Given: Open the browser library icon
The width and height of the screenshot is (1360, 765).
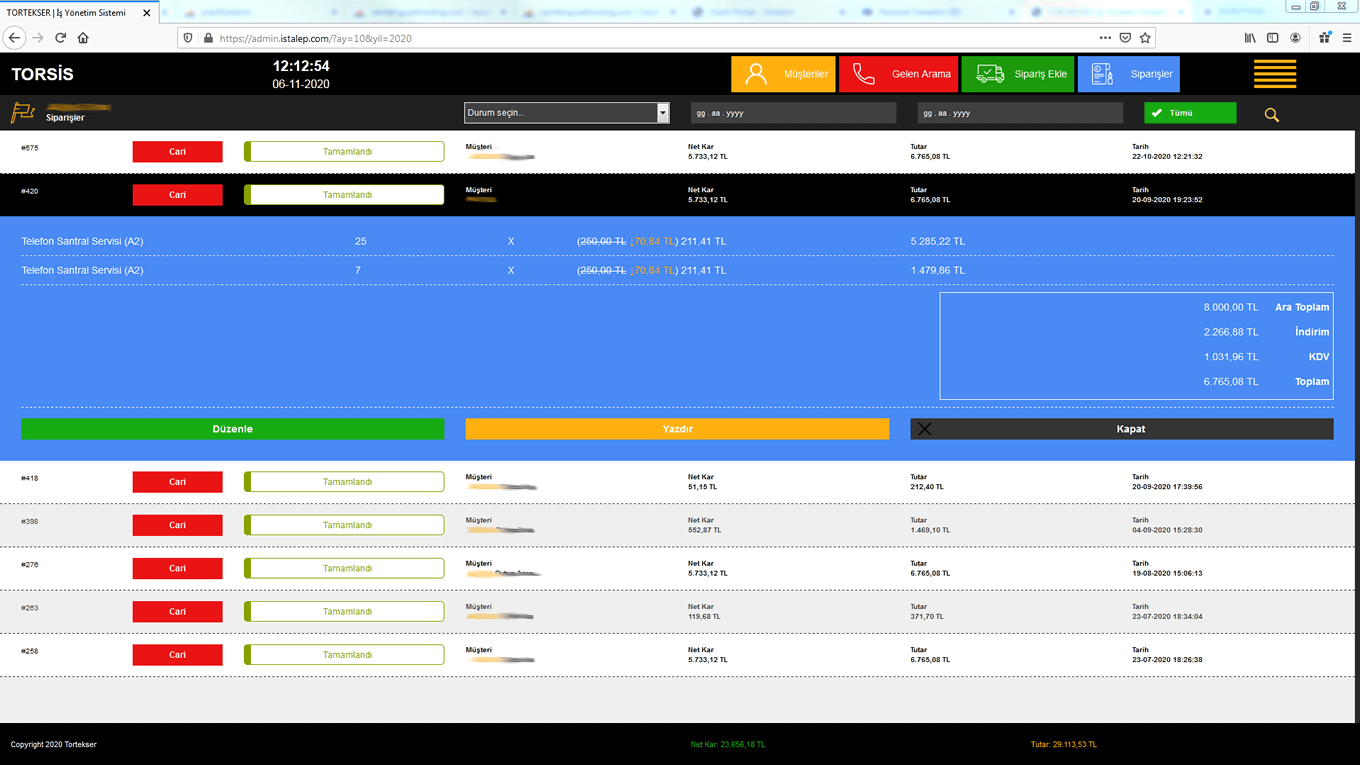Looking at the screenshot, I should pyautogui.click(x=1250, y=38).
